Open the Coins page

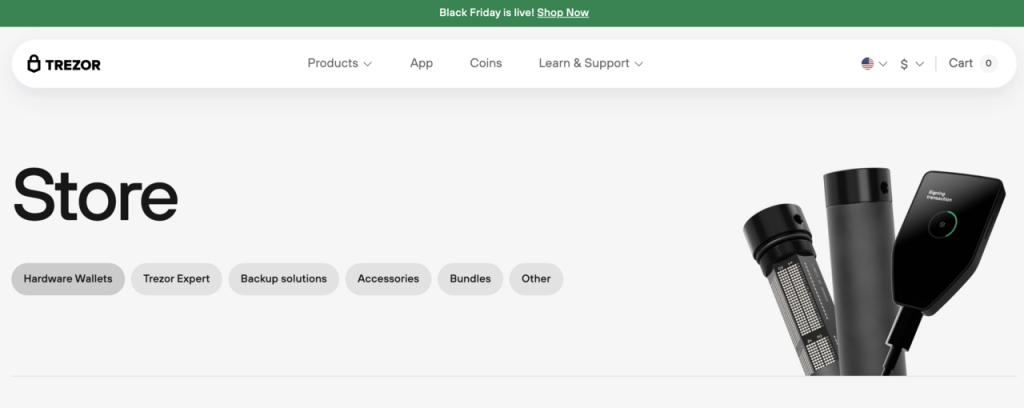click(486, 63)
